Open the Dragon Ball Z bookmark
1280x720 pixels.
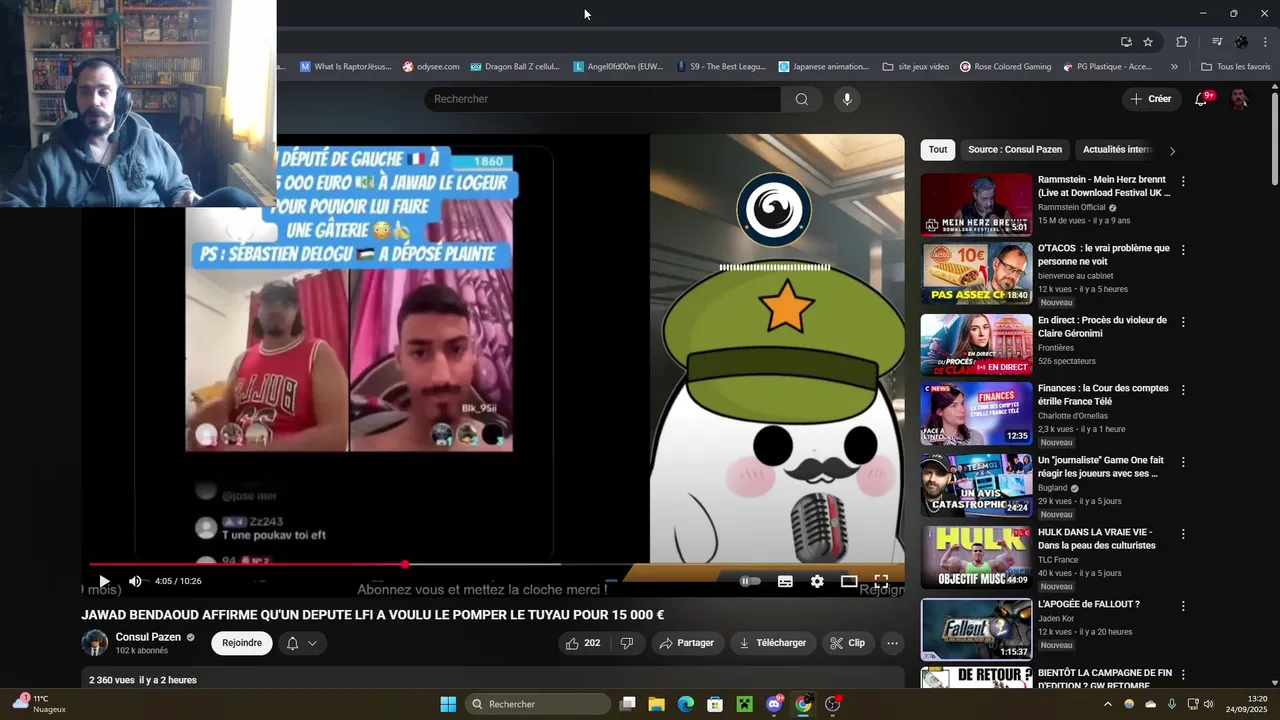coord(514,67)
